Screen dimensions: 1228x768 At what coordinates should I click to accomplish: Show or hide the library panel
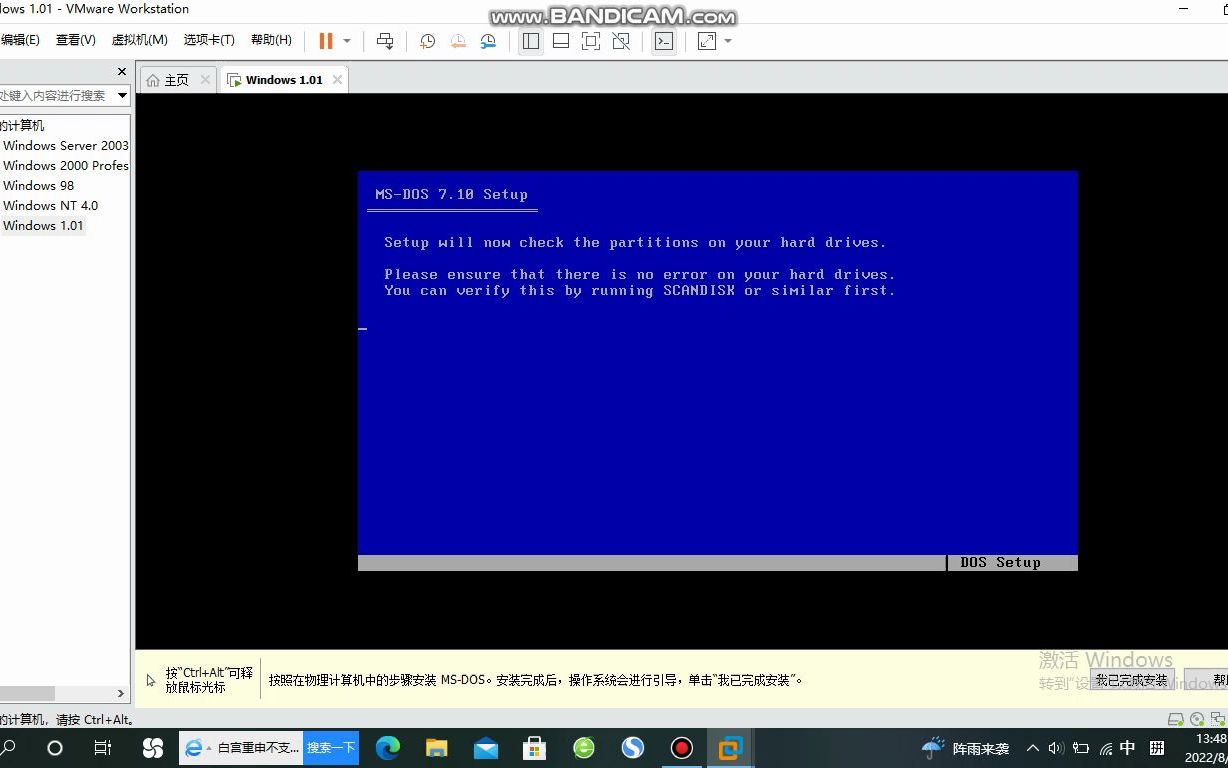[530, 41]
